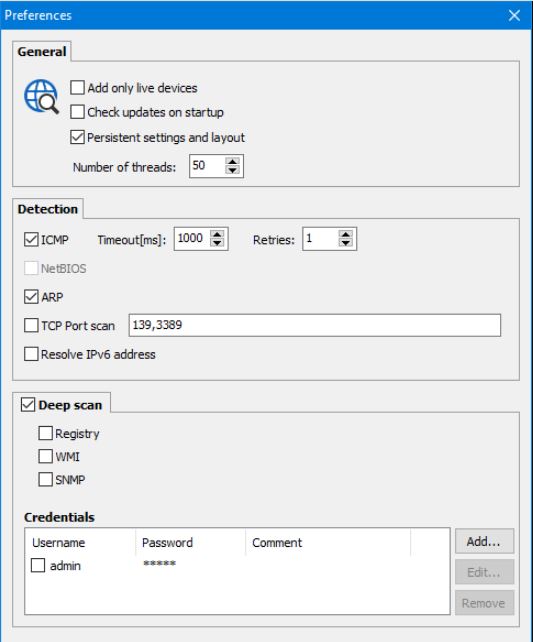Disable ICMP detection
Viewport: 533px width, 642px height.
31,240
